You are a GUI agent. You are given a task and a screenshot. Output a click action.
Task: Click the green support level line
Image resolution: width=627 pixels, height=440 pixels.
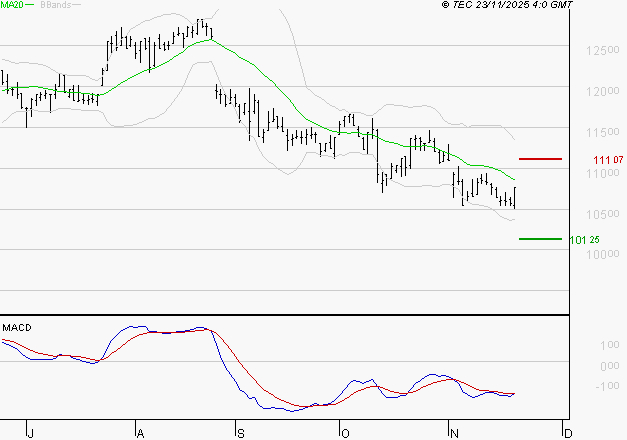[540, 239]
